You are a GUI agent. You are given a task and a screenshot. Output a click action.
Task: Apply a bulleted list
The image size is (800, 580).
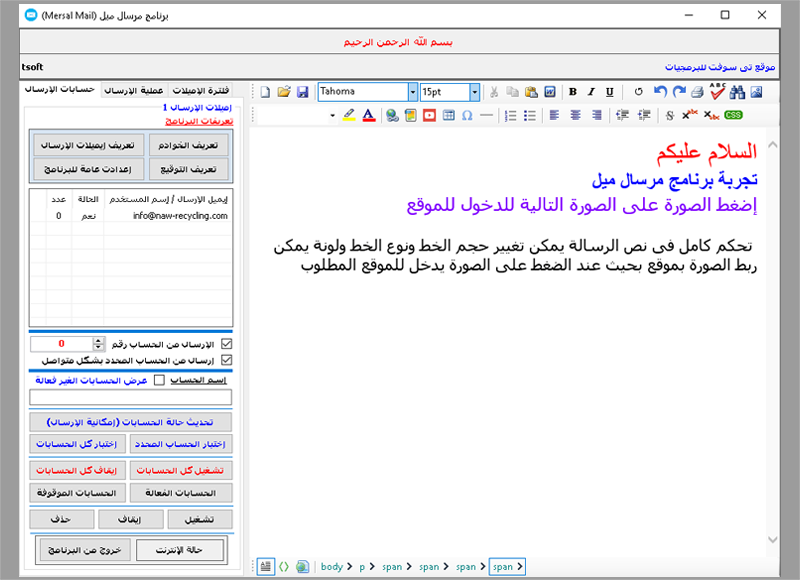click(530, 115)
